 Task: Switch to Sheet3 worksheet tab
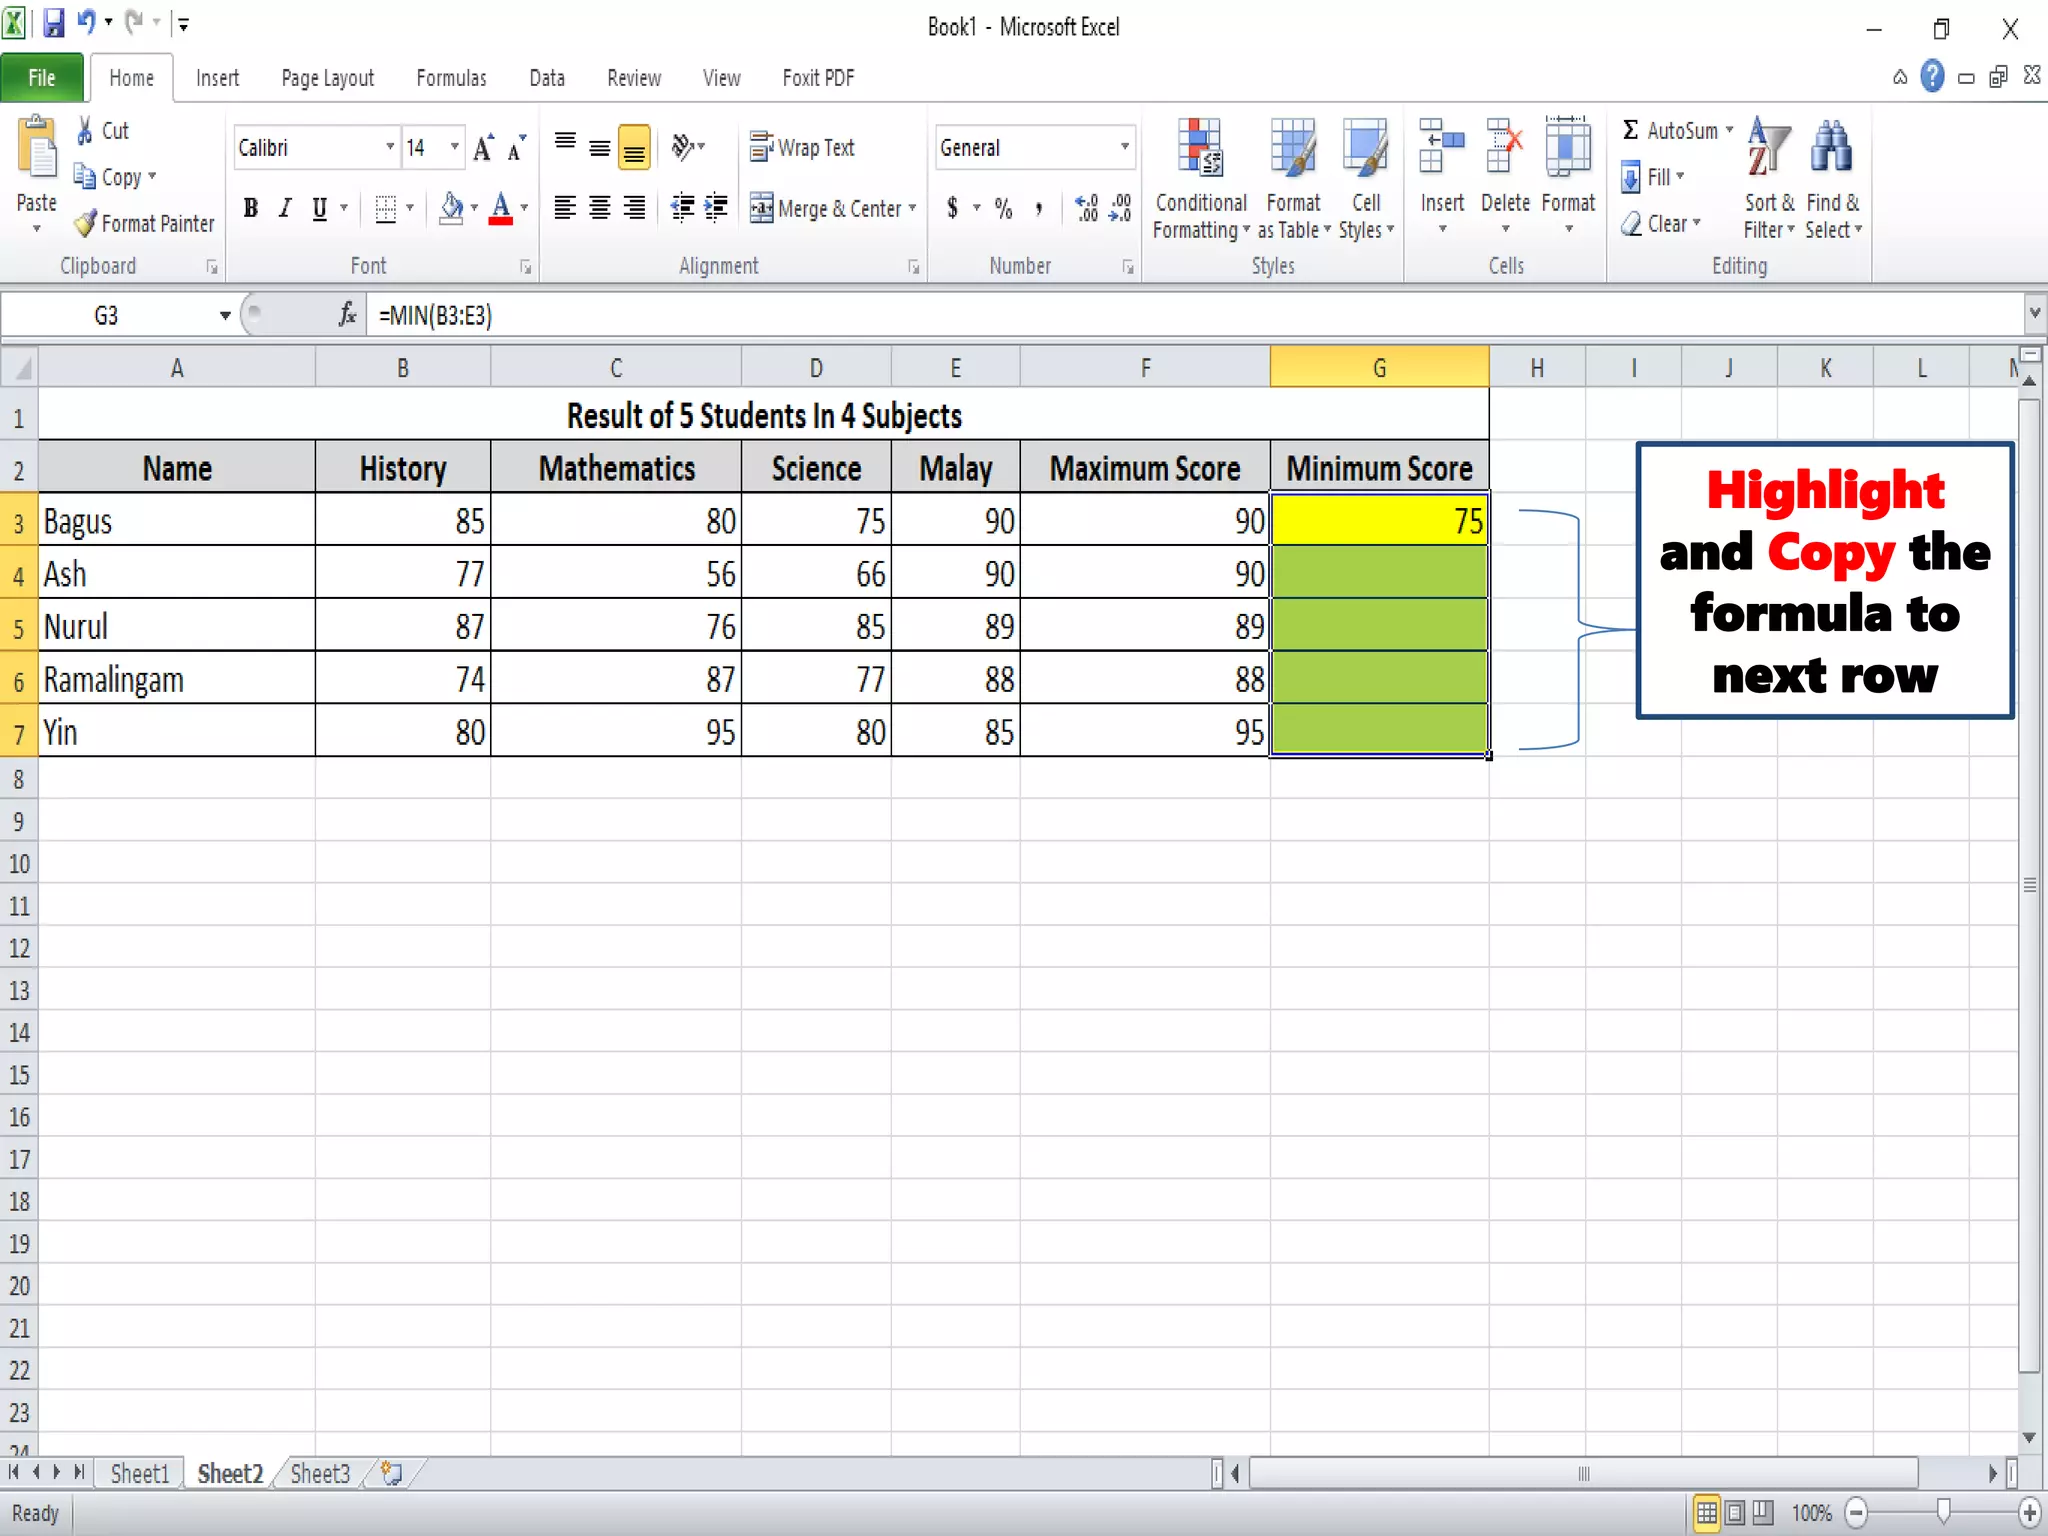pos(320,1473)
